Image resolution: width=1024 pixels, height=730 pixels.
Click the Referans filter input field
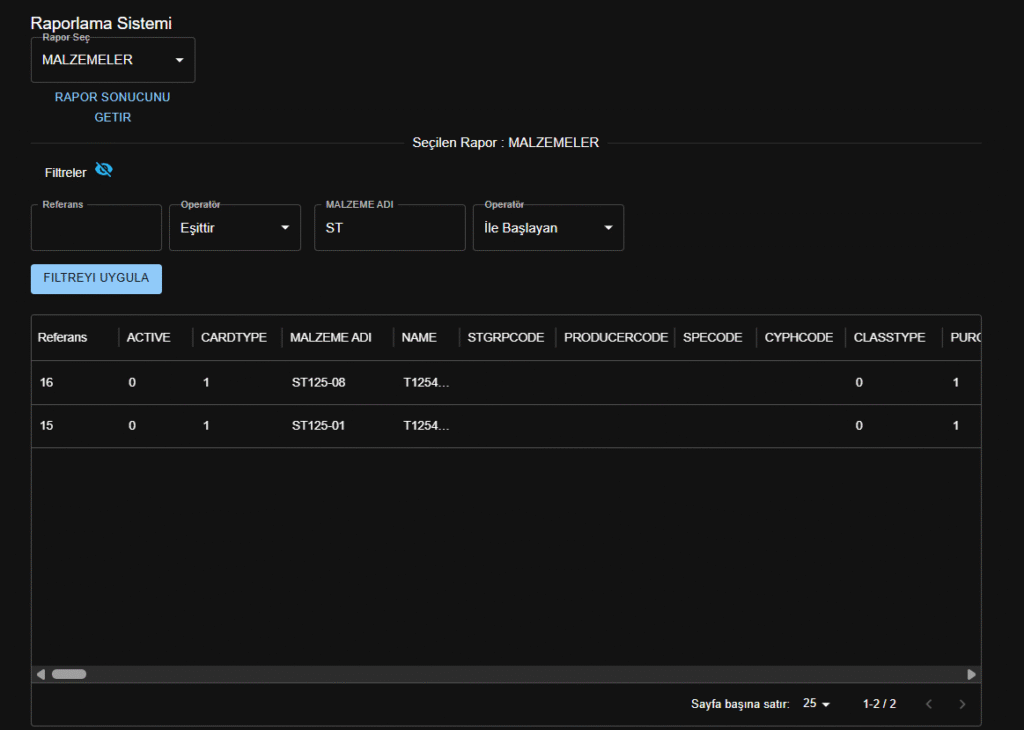click(96, 228)
